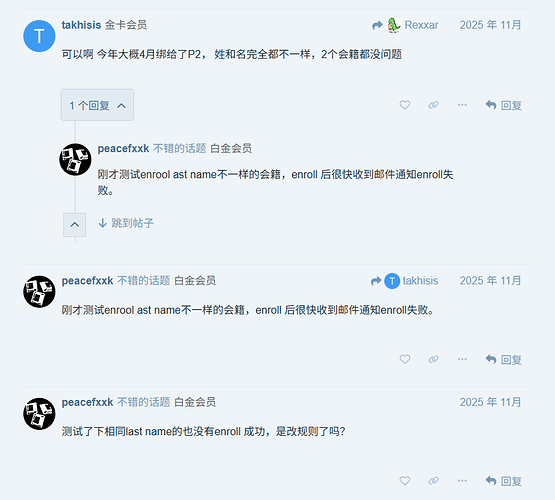Like the peacefxxk enroll failure post
Image resolution: width=555 pixels, height=500 pixels.
[405, 360]
